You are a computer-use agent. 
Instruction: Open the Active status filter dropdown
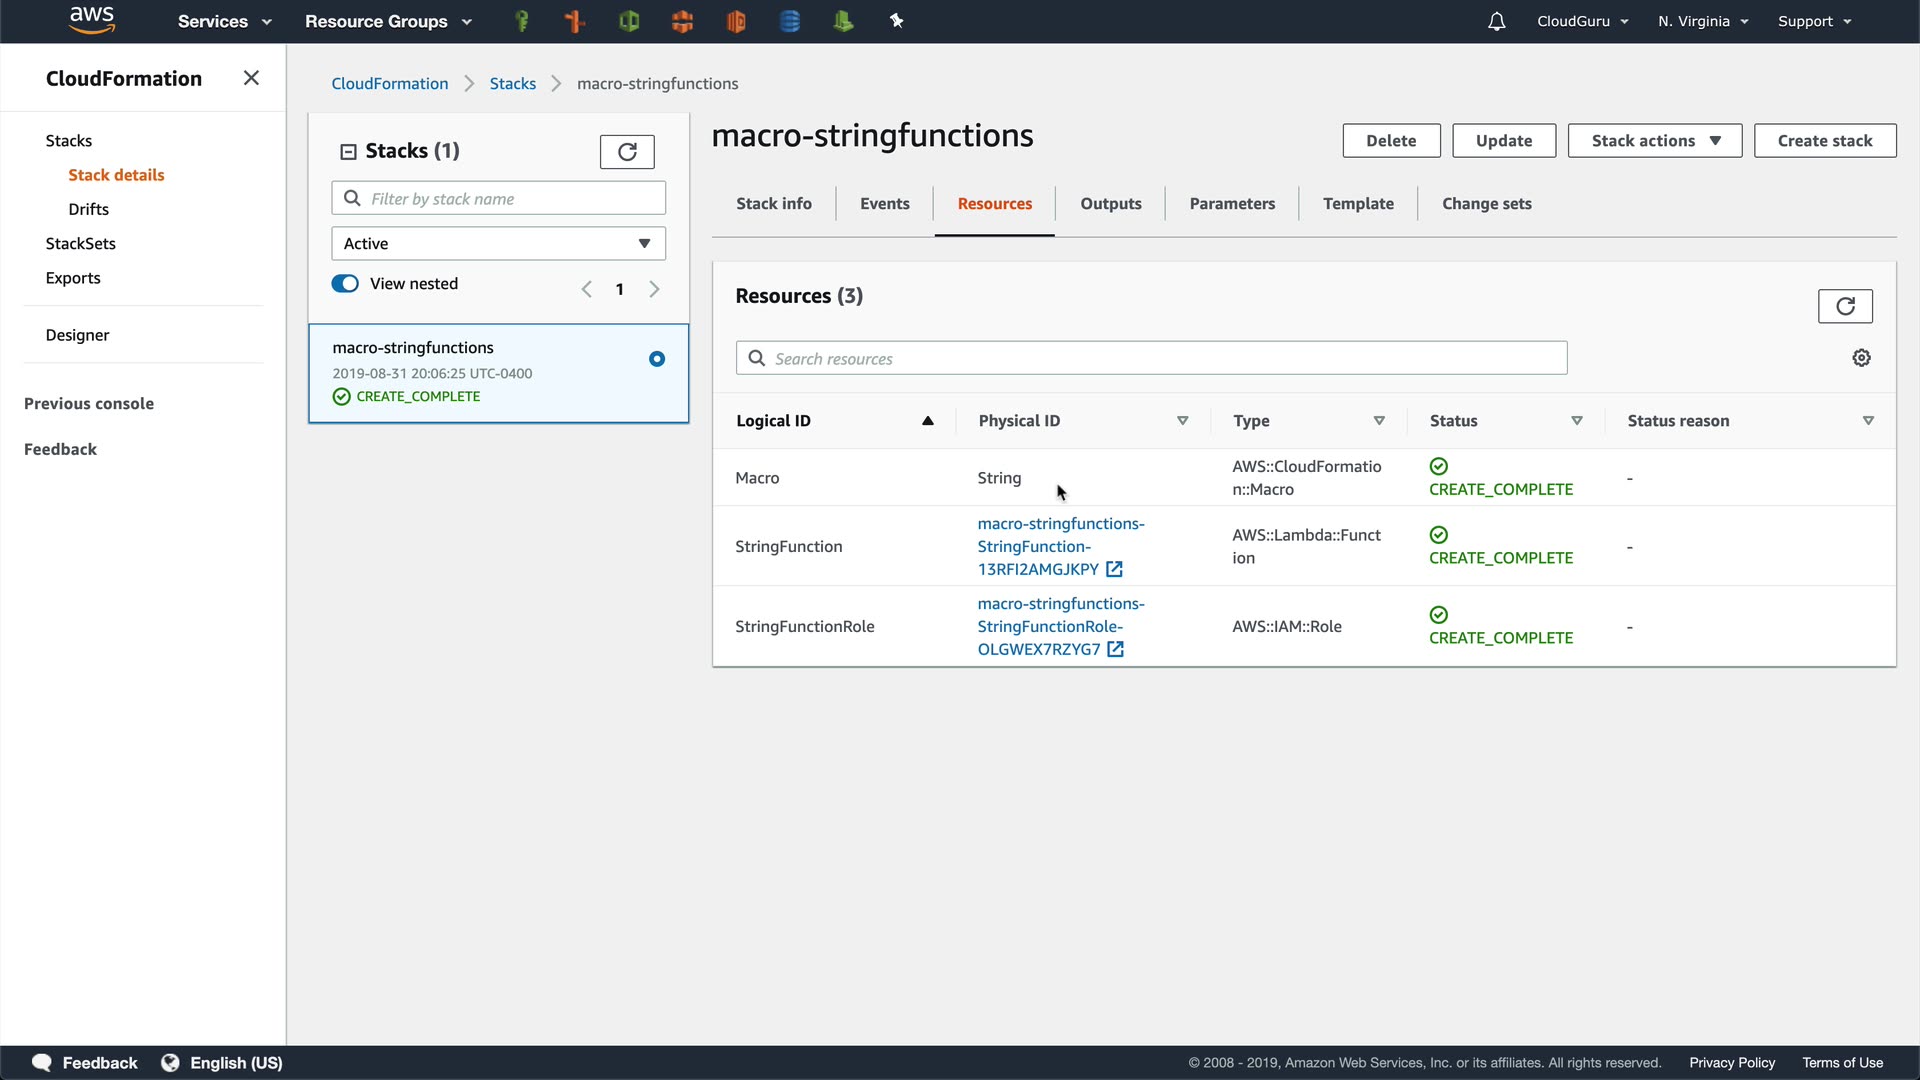click(x=498, y=244)
